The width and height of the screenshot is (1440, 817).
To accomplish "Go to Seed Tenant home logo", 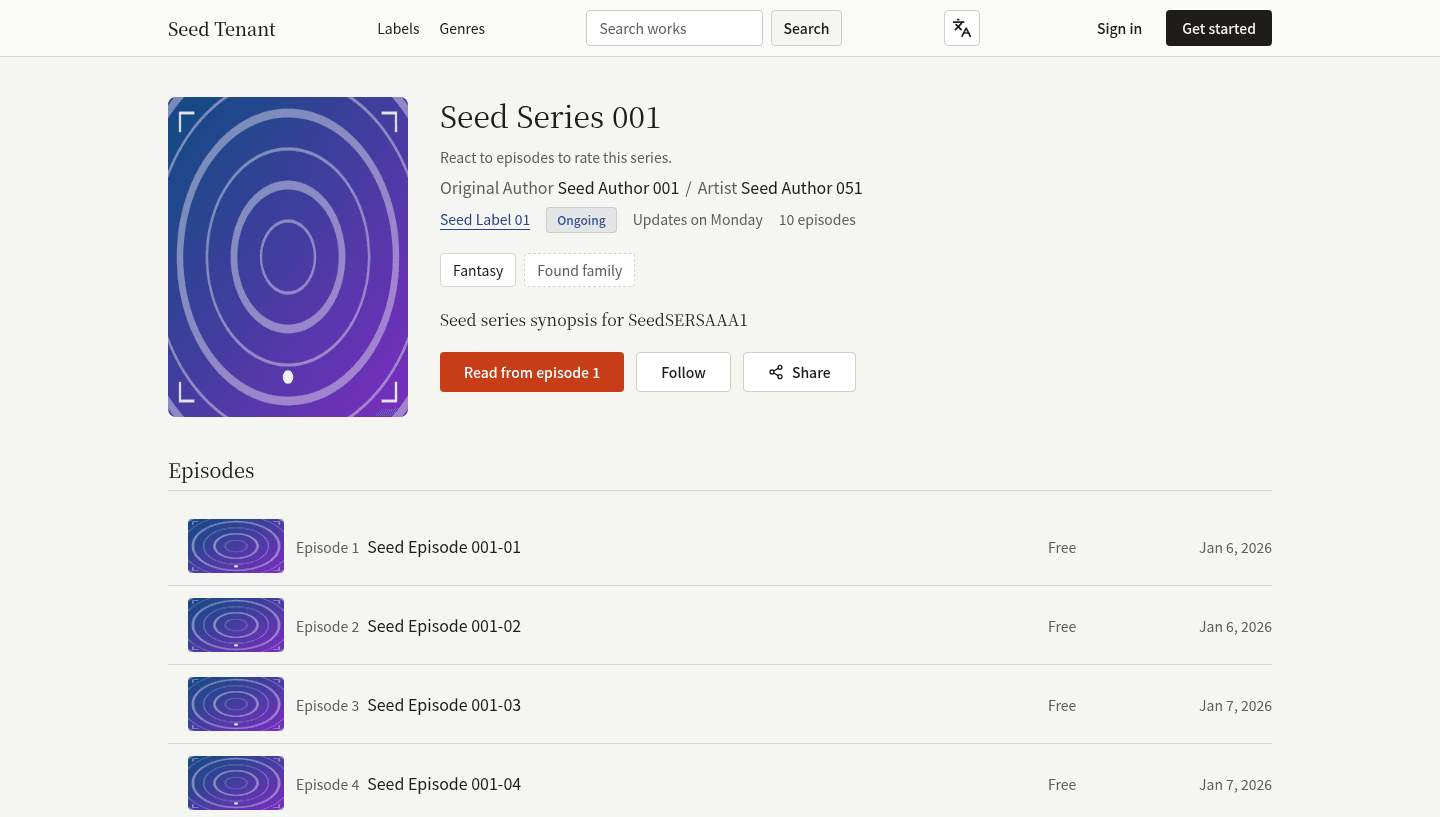I will pos(222,29).
